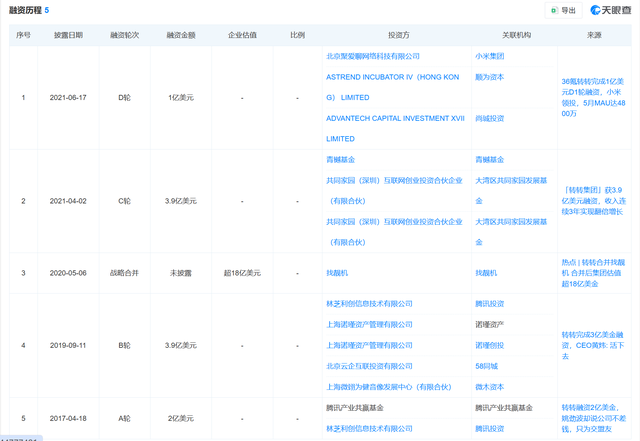Select the 关联机构 column header
The width and height of the screenshot is (640, 441).
[x=516, y=35]
